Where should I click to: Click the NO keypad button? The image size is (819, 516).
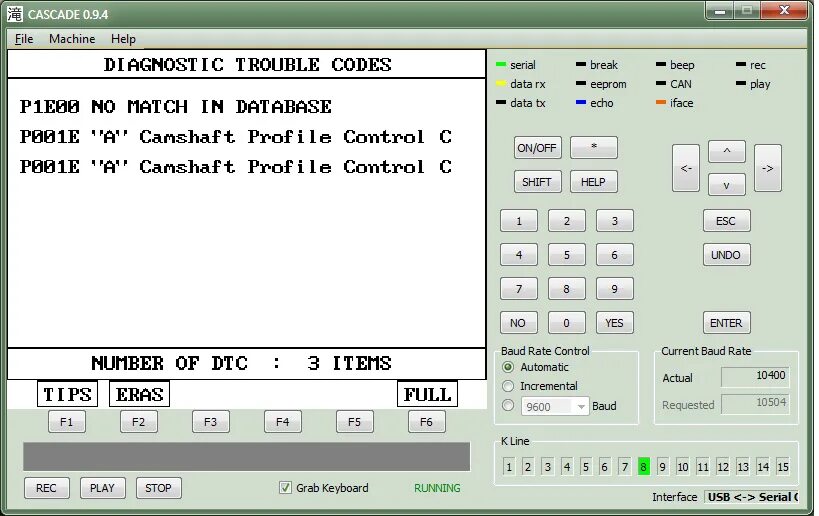pos(519,323)
